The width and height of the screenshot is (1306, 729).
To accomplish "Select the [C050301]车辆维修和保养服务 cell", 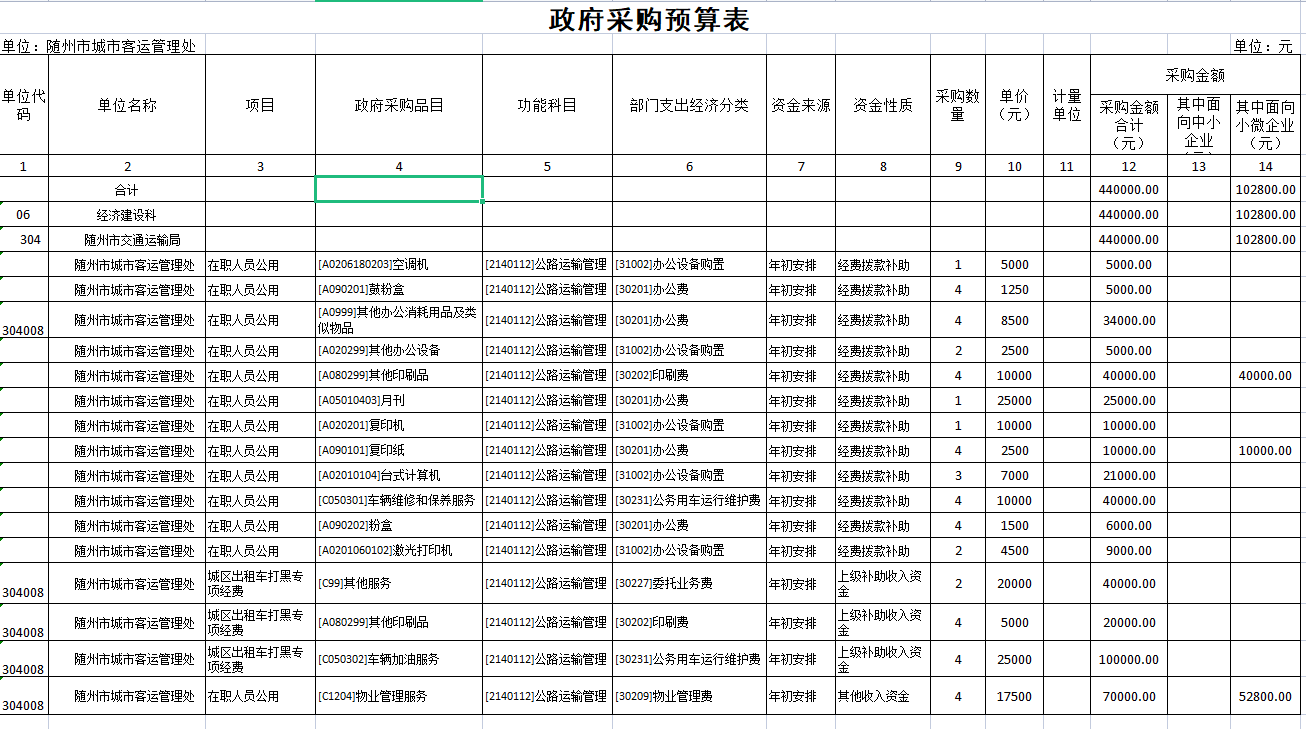I will click(399, 500).
